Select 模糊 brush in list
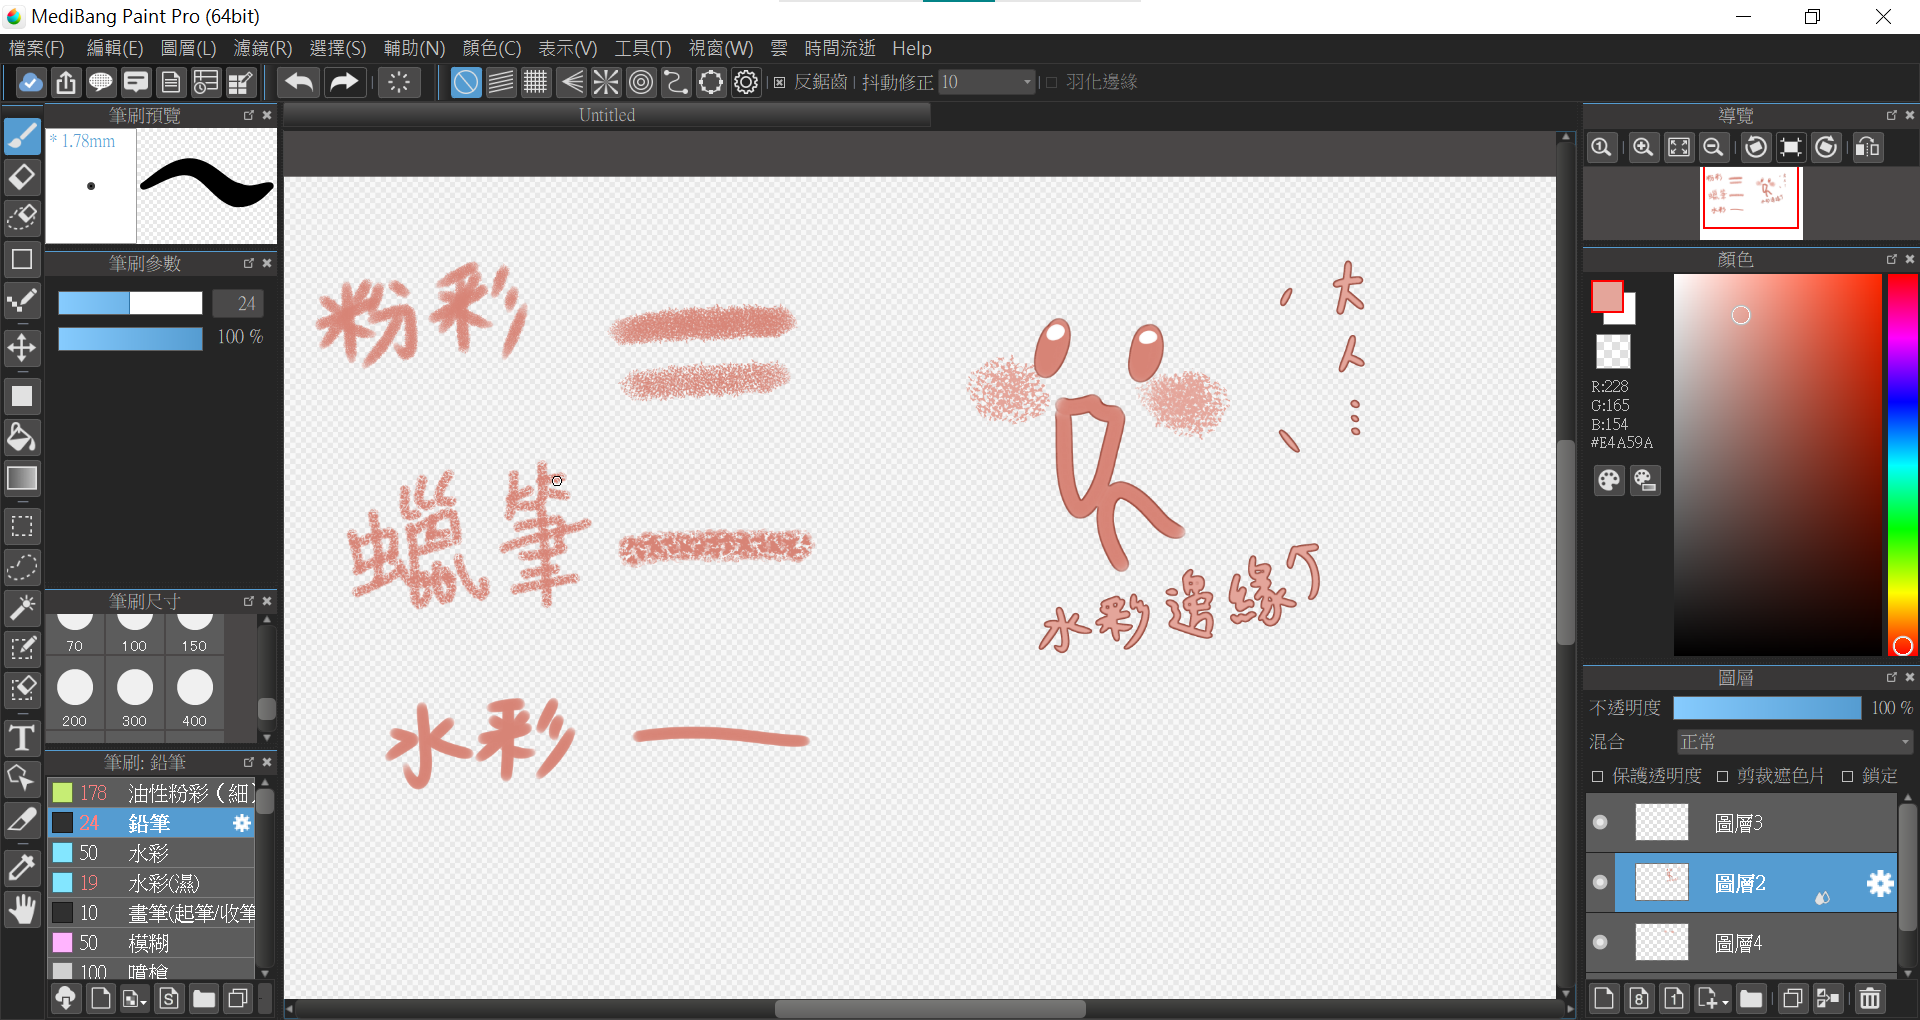Viewport: 1920px width, 1020px height. [152, 943]
